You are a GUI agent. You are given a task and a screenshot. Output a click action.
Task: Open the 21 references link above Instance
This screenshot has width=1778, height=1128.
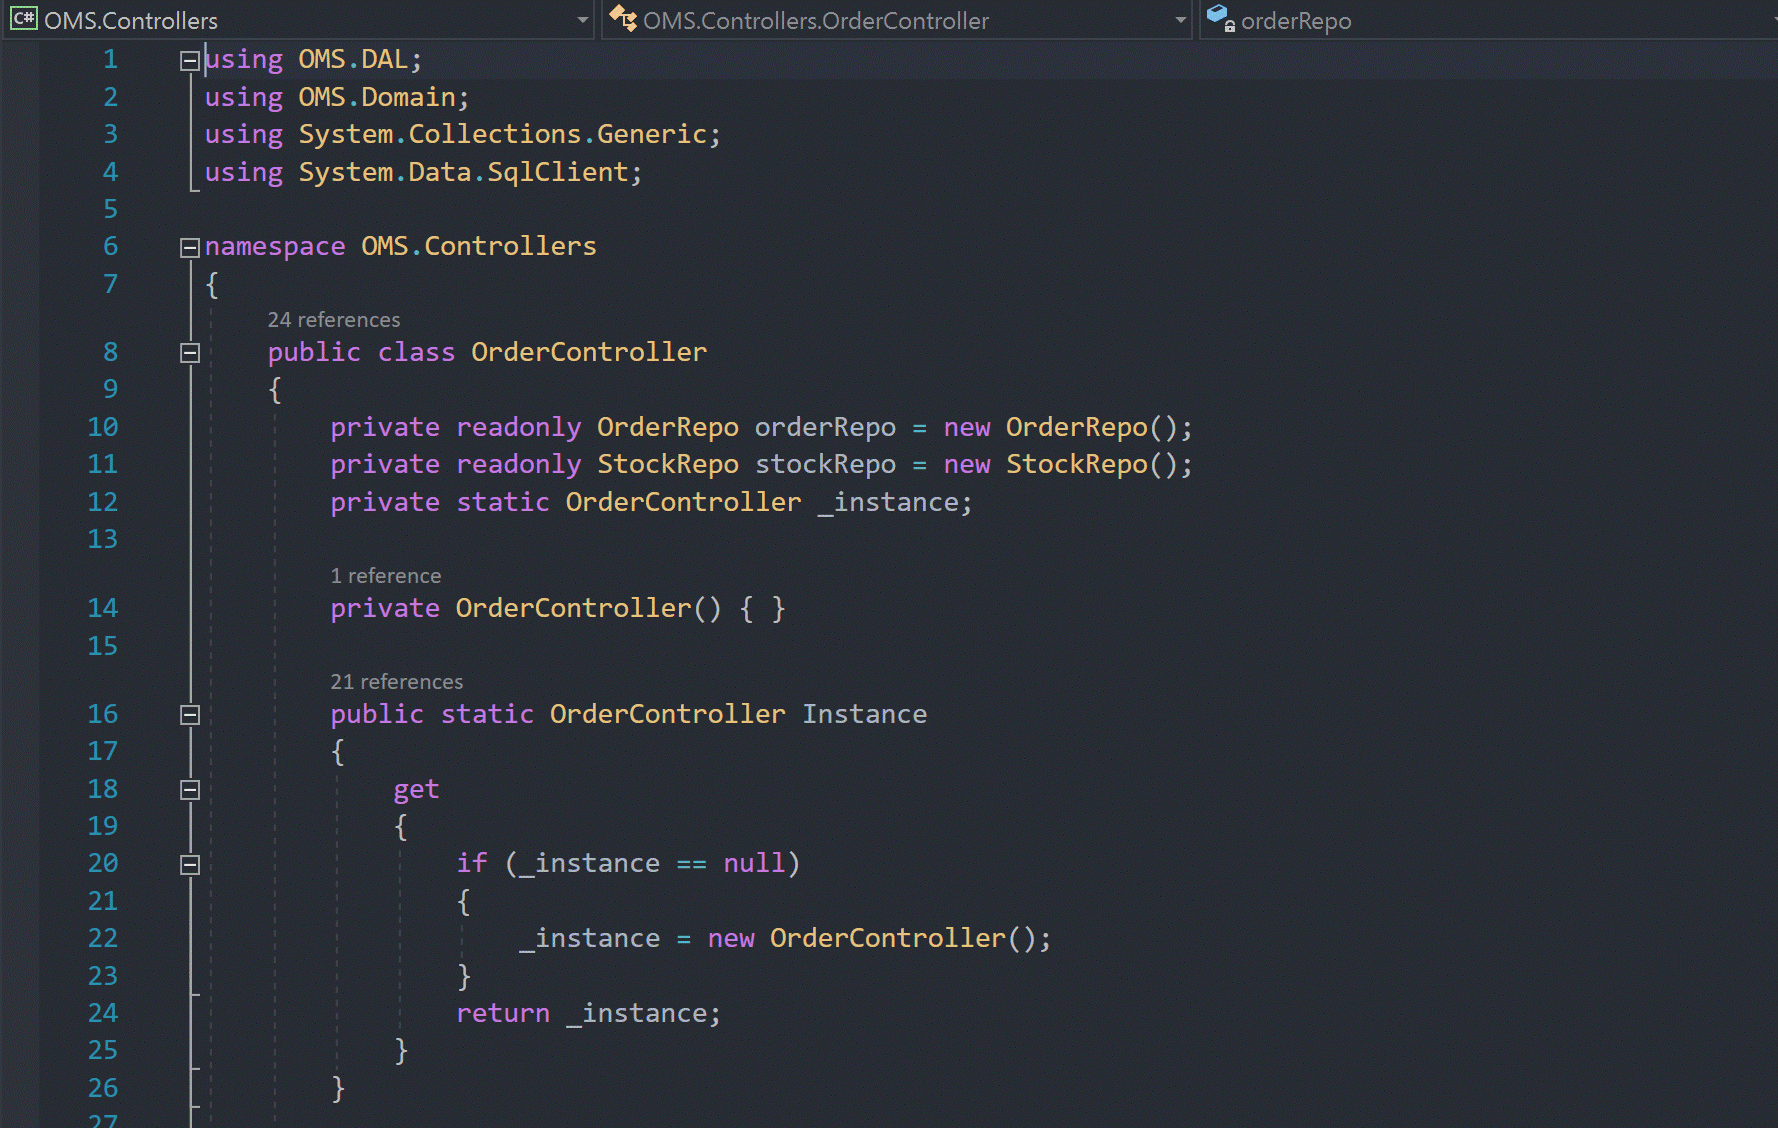pos(396,681)
